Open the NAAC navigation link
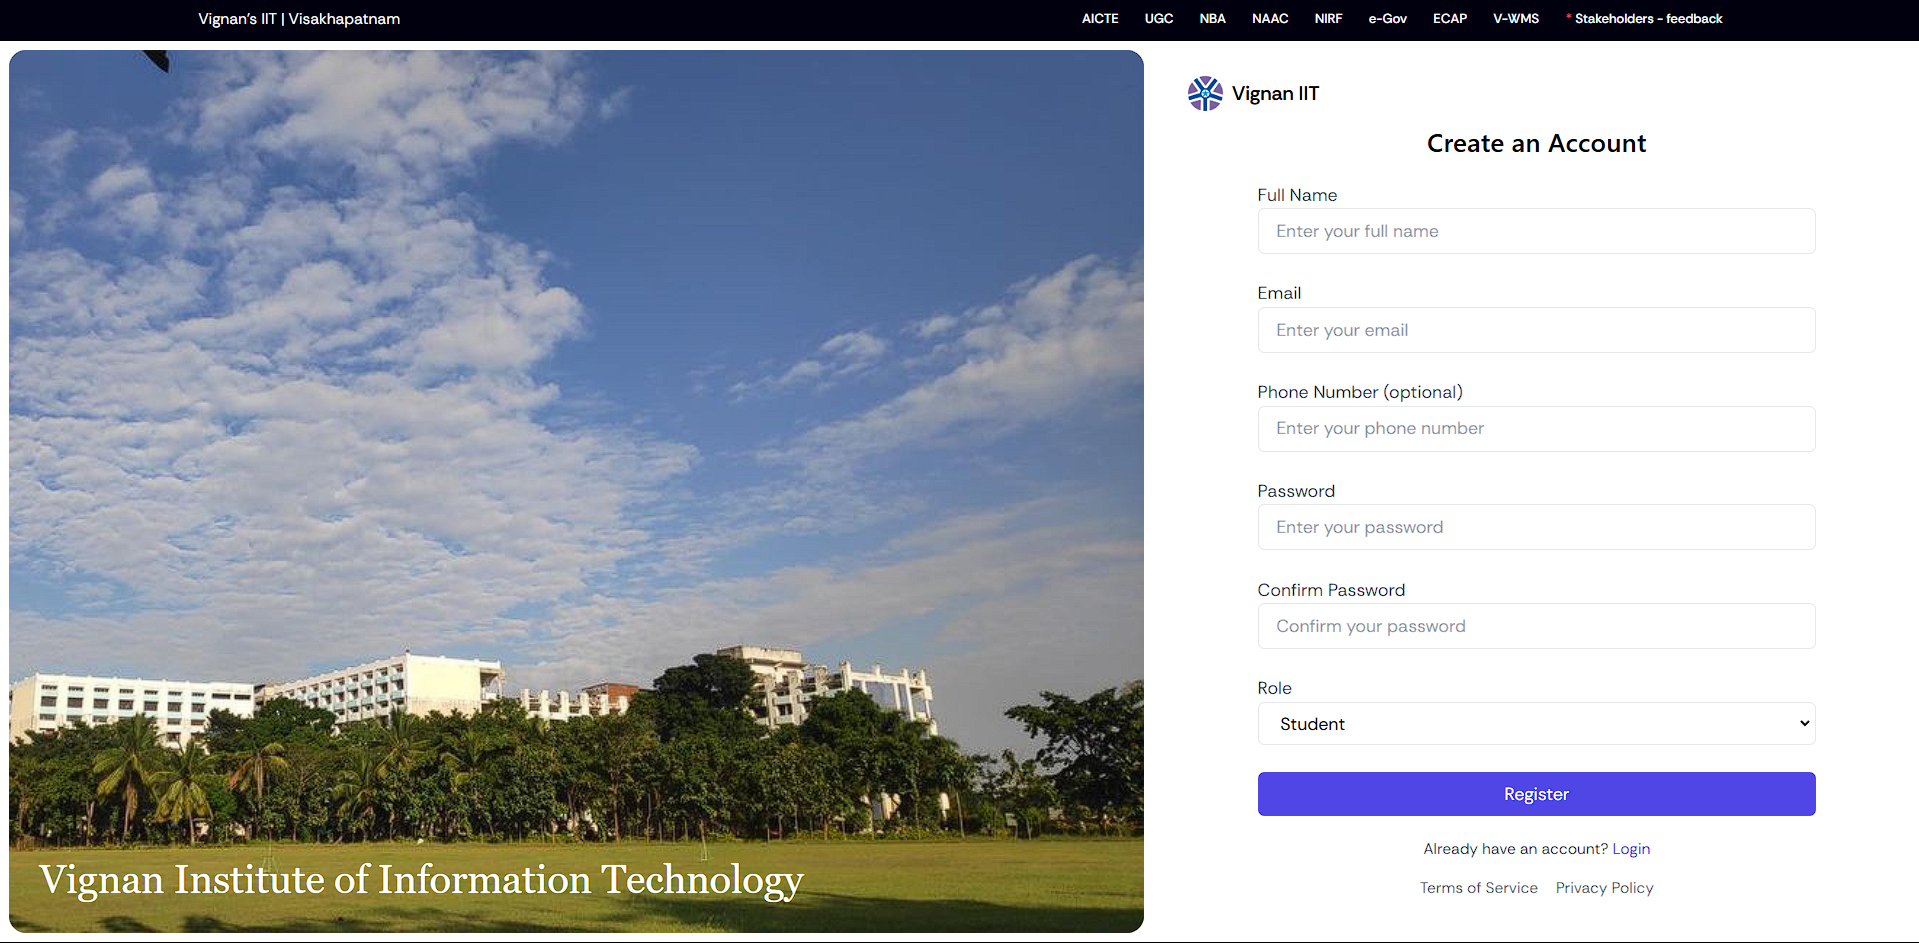Screen dimensions: 1919x943 click(1269, 19)
